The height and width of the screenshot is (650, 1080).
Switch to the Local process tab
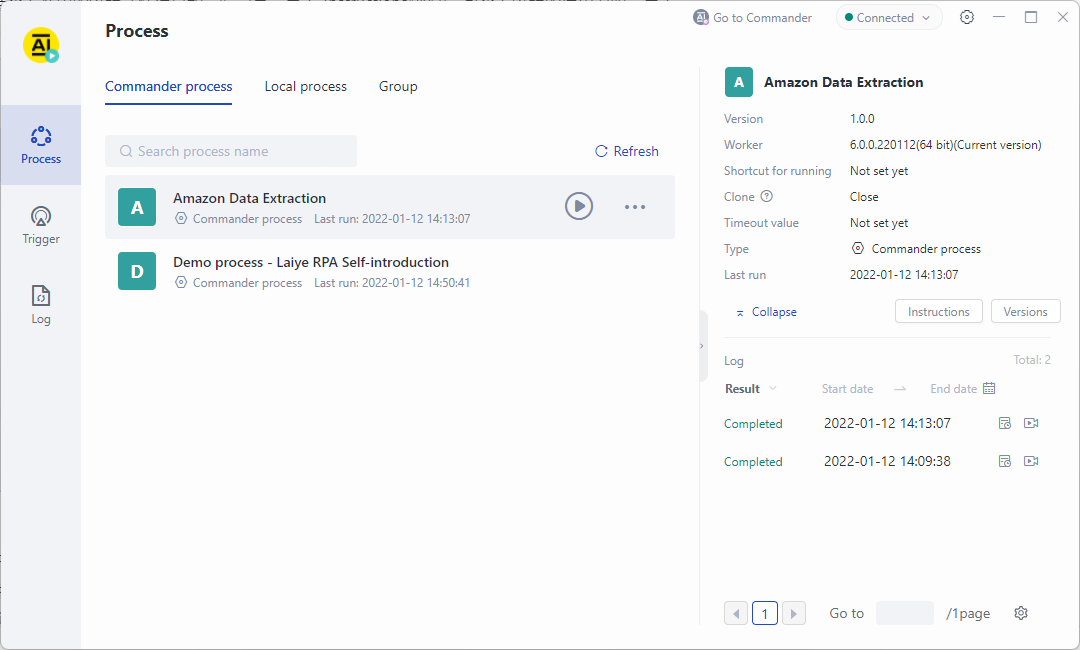coord(305,87)
